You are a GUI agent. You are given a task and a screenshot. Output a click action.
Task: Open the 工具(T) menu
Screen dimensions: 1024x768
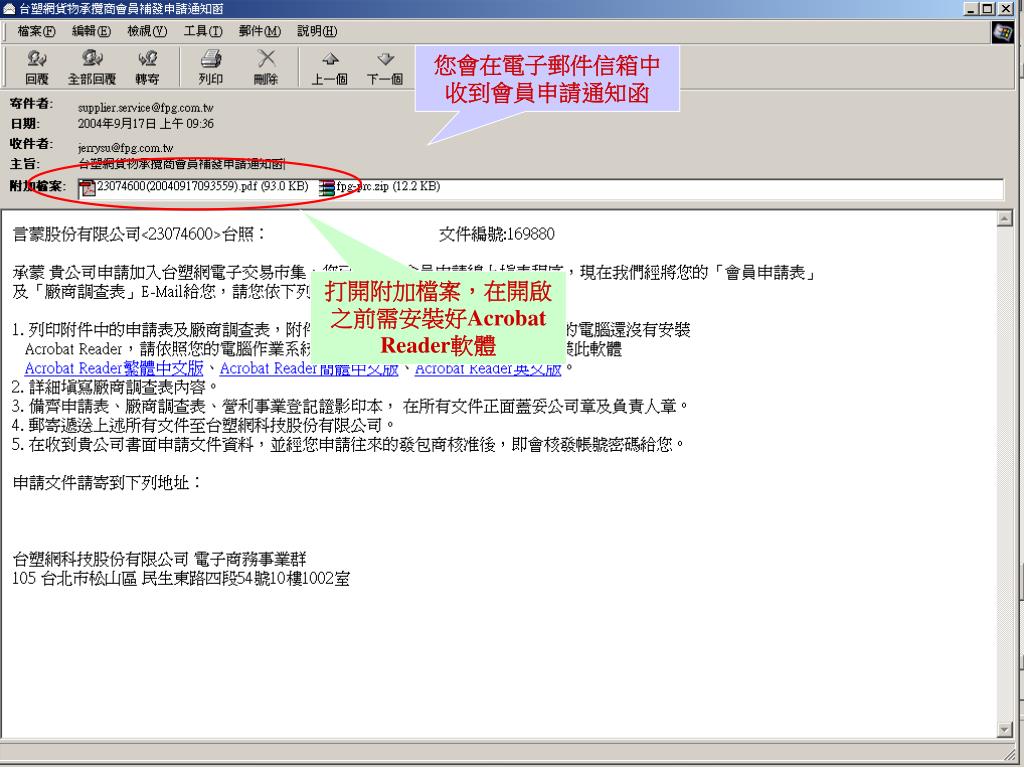(203, 31)
